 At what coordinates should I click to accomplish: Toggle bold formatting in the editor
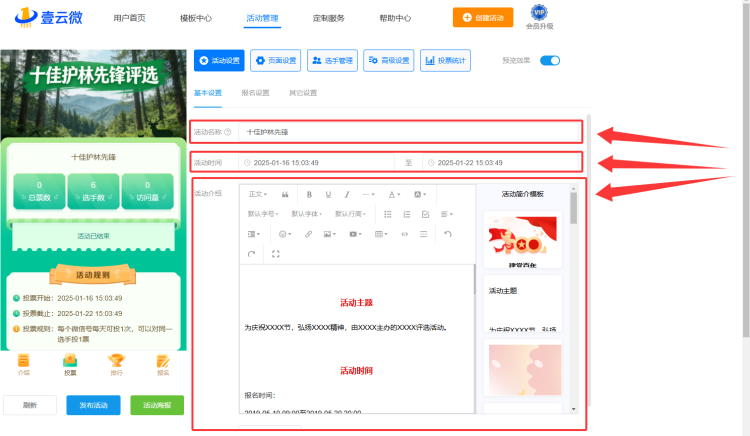(x=309, y=195)
